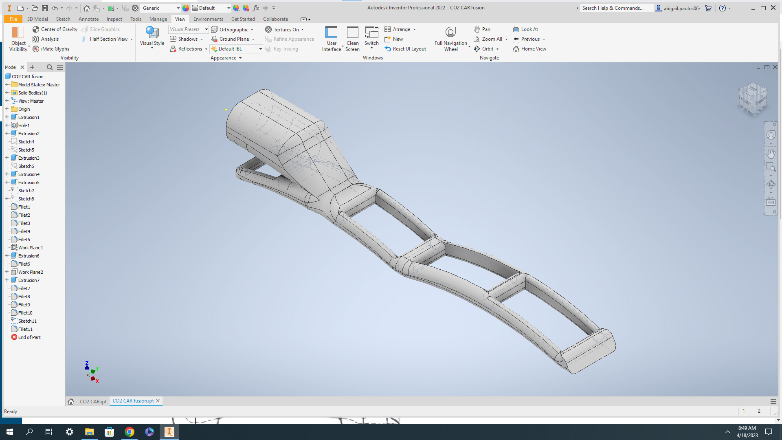Select Sketch11 in the model browser
This screenshot has height=440, width=782.
coord(27,321)
